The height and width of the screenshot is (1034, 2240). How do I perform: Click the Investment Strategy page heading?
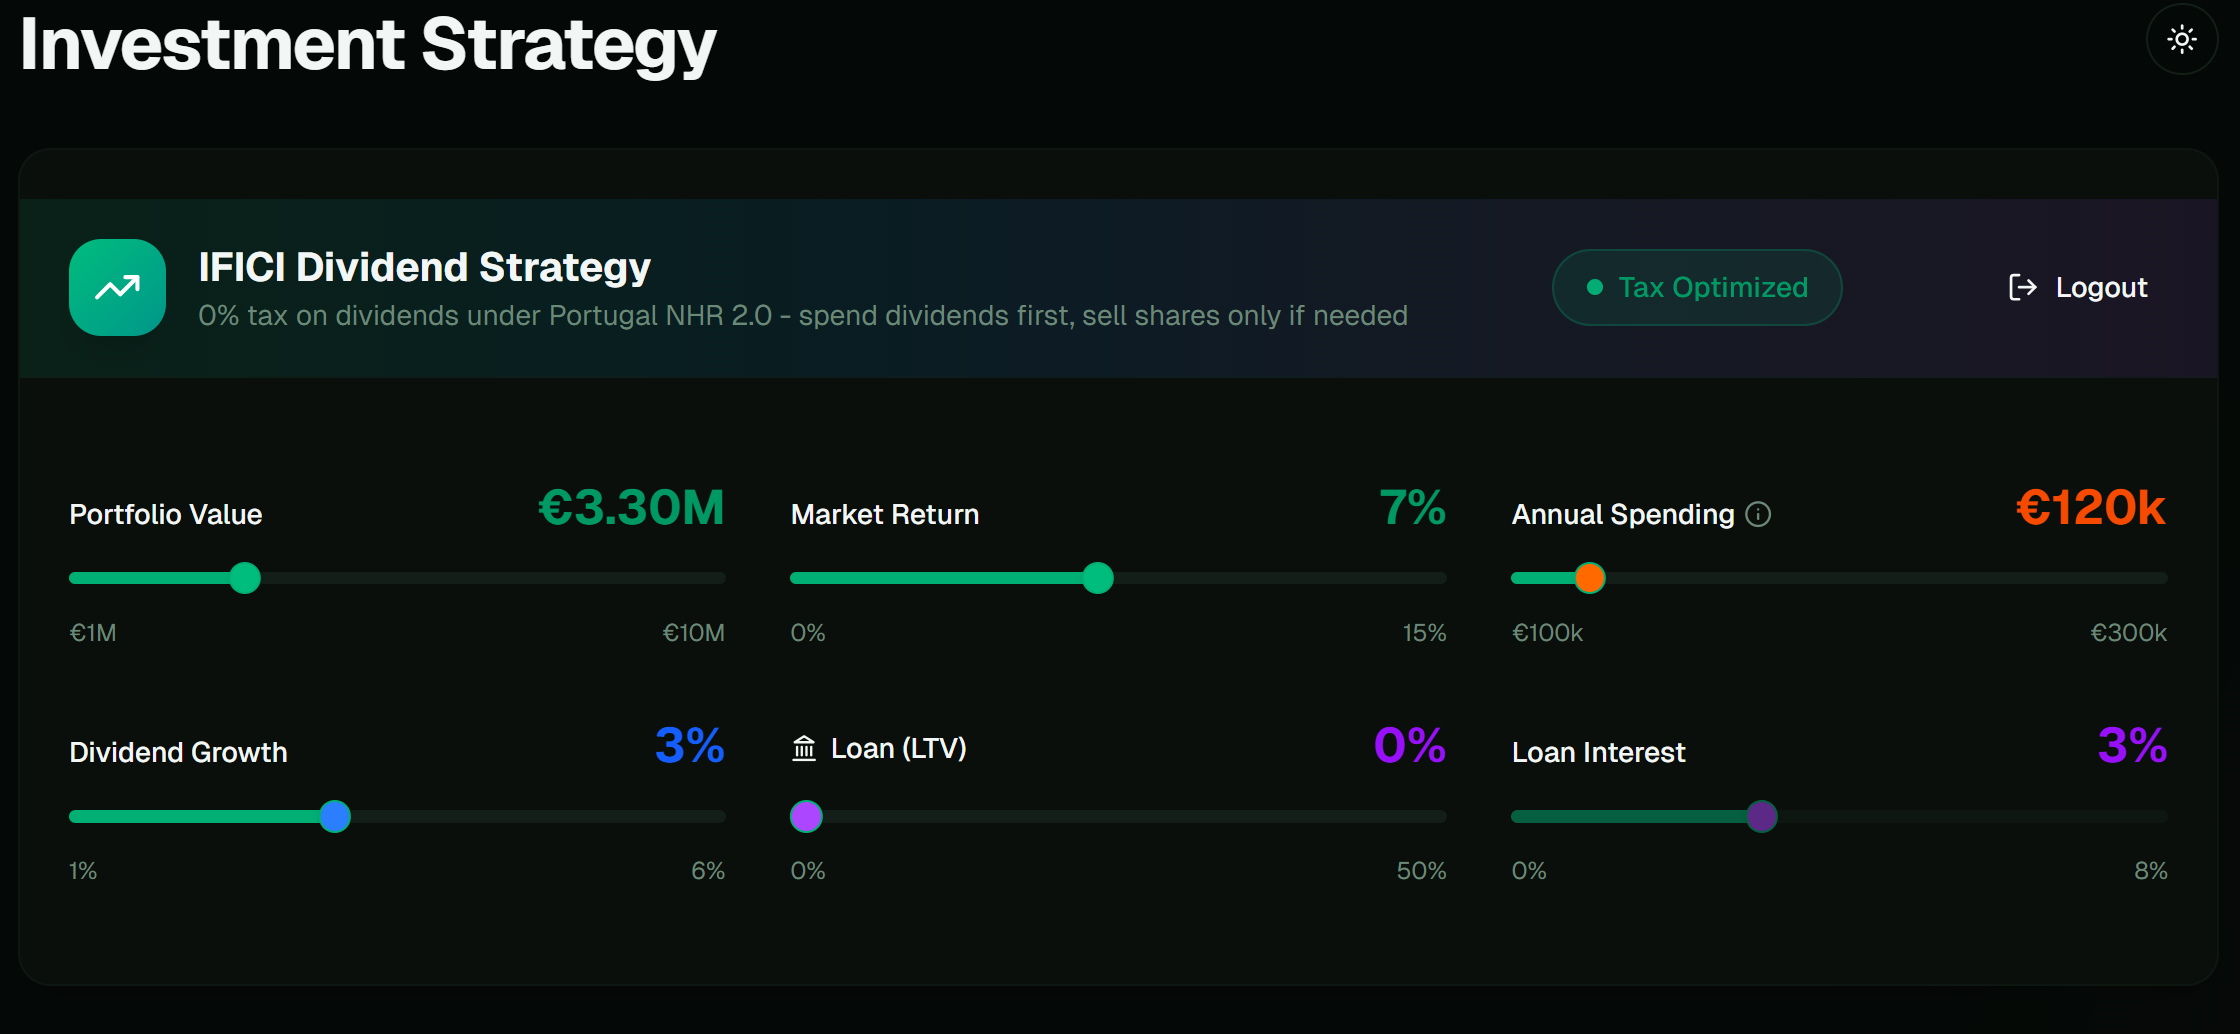point(367,43)
